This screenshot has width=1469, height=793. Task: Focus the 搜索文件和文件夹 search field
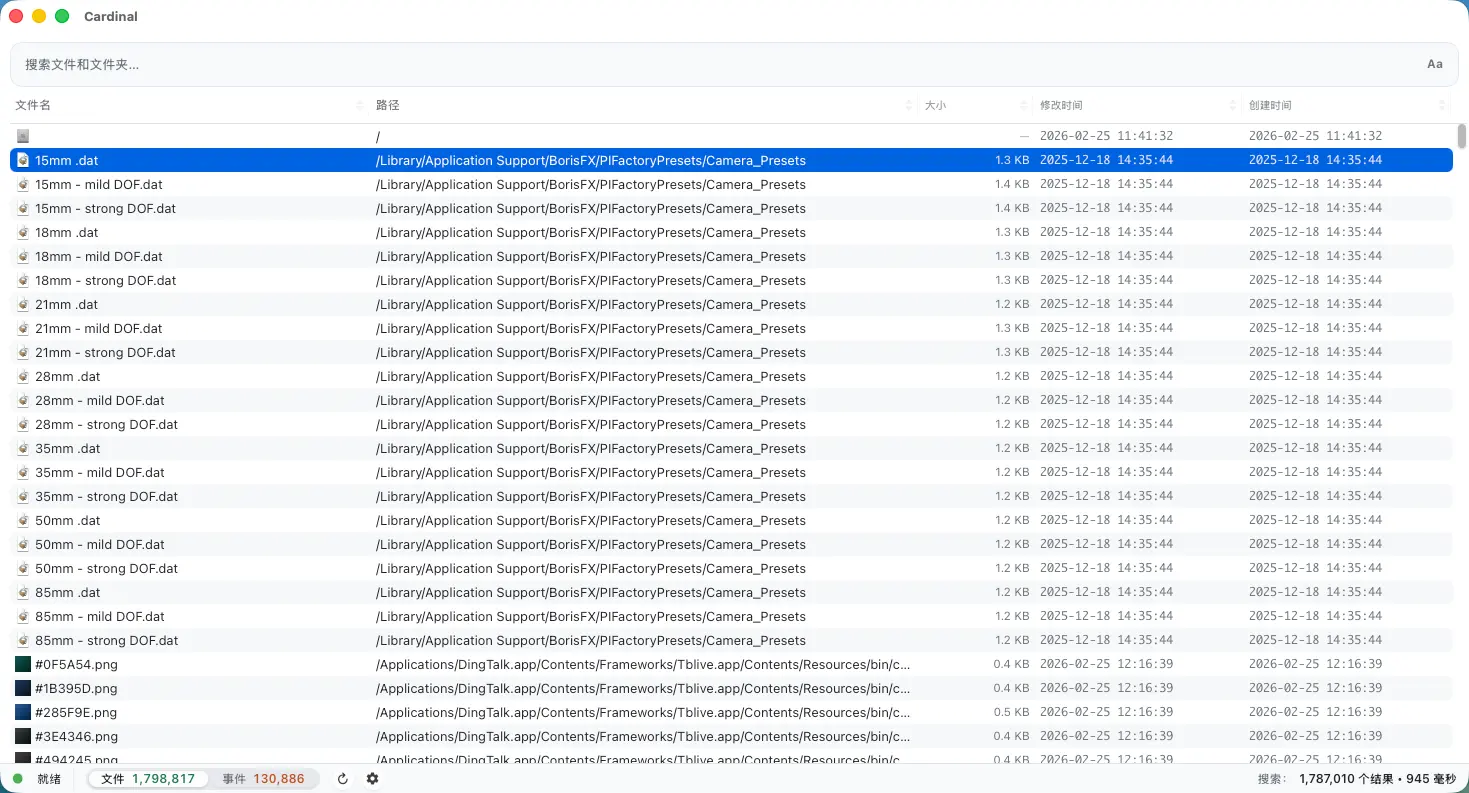pos(700,64)
